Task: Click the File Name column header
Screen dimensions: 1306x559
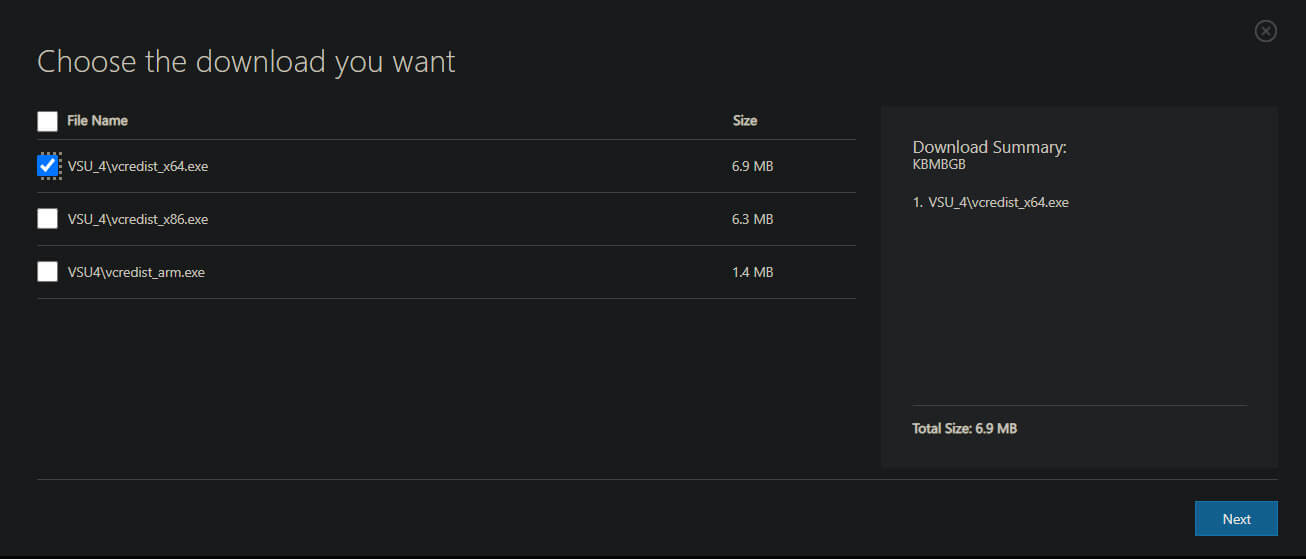Action: (97, 120)
